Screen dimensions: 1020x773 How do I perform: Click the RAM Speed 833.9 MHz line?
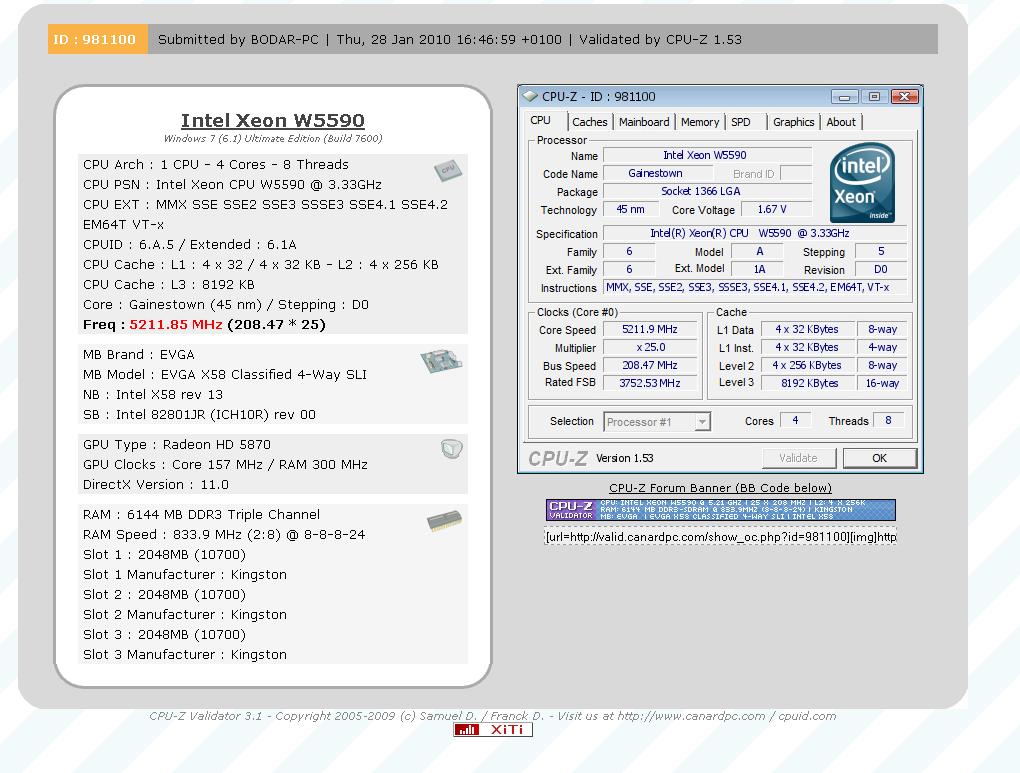pyautogui.click(x=224, y=535)
